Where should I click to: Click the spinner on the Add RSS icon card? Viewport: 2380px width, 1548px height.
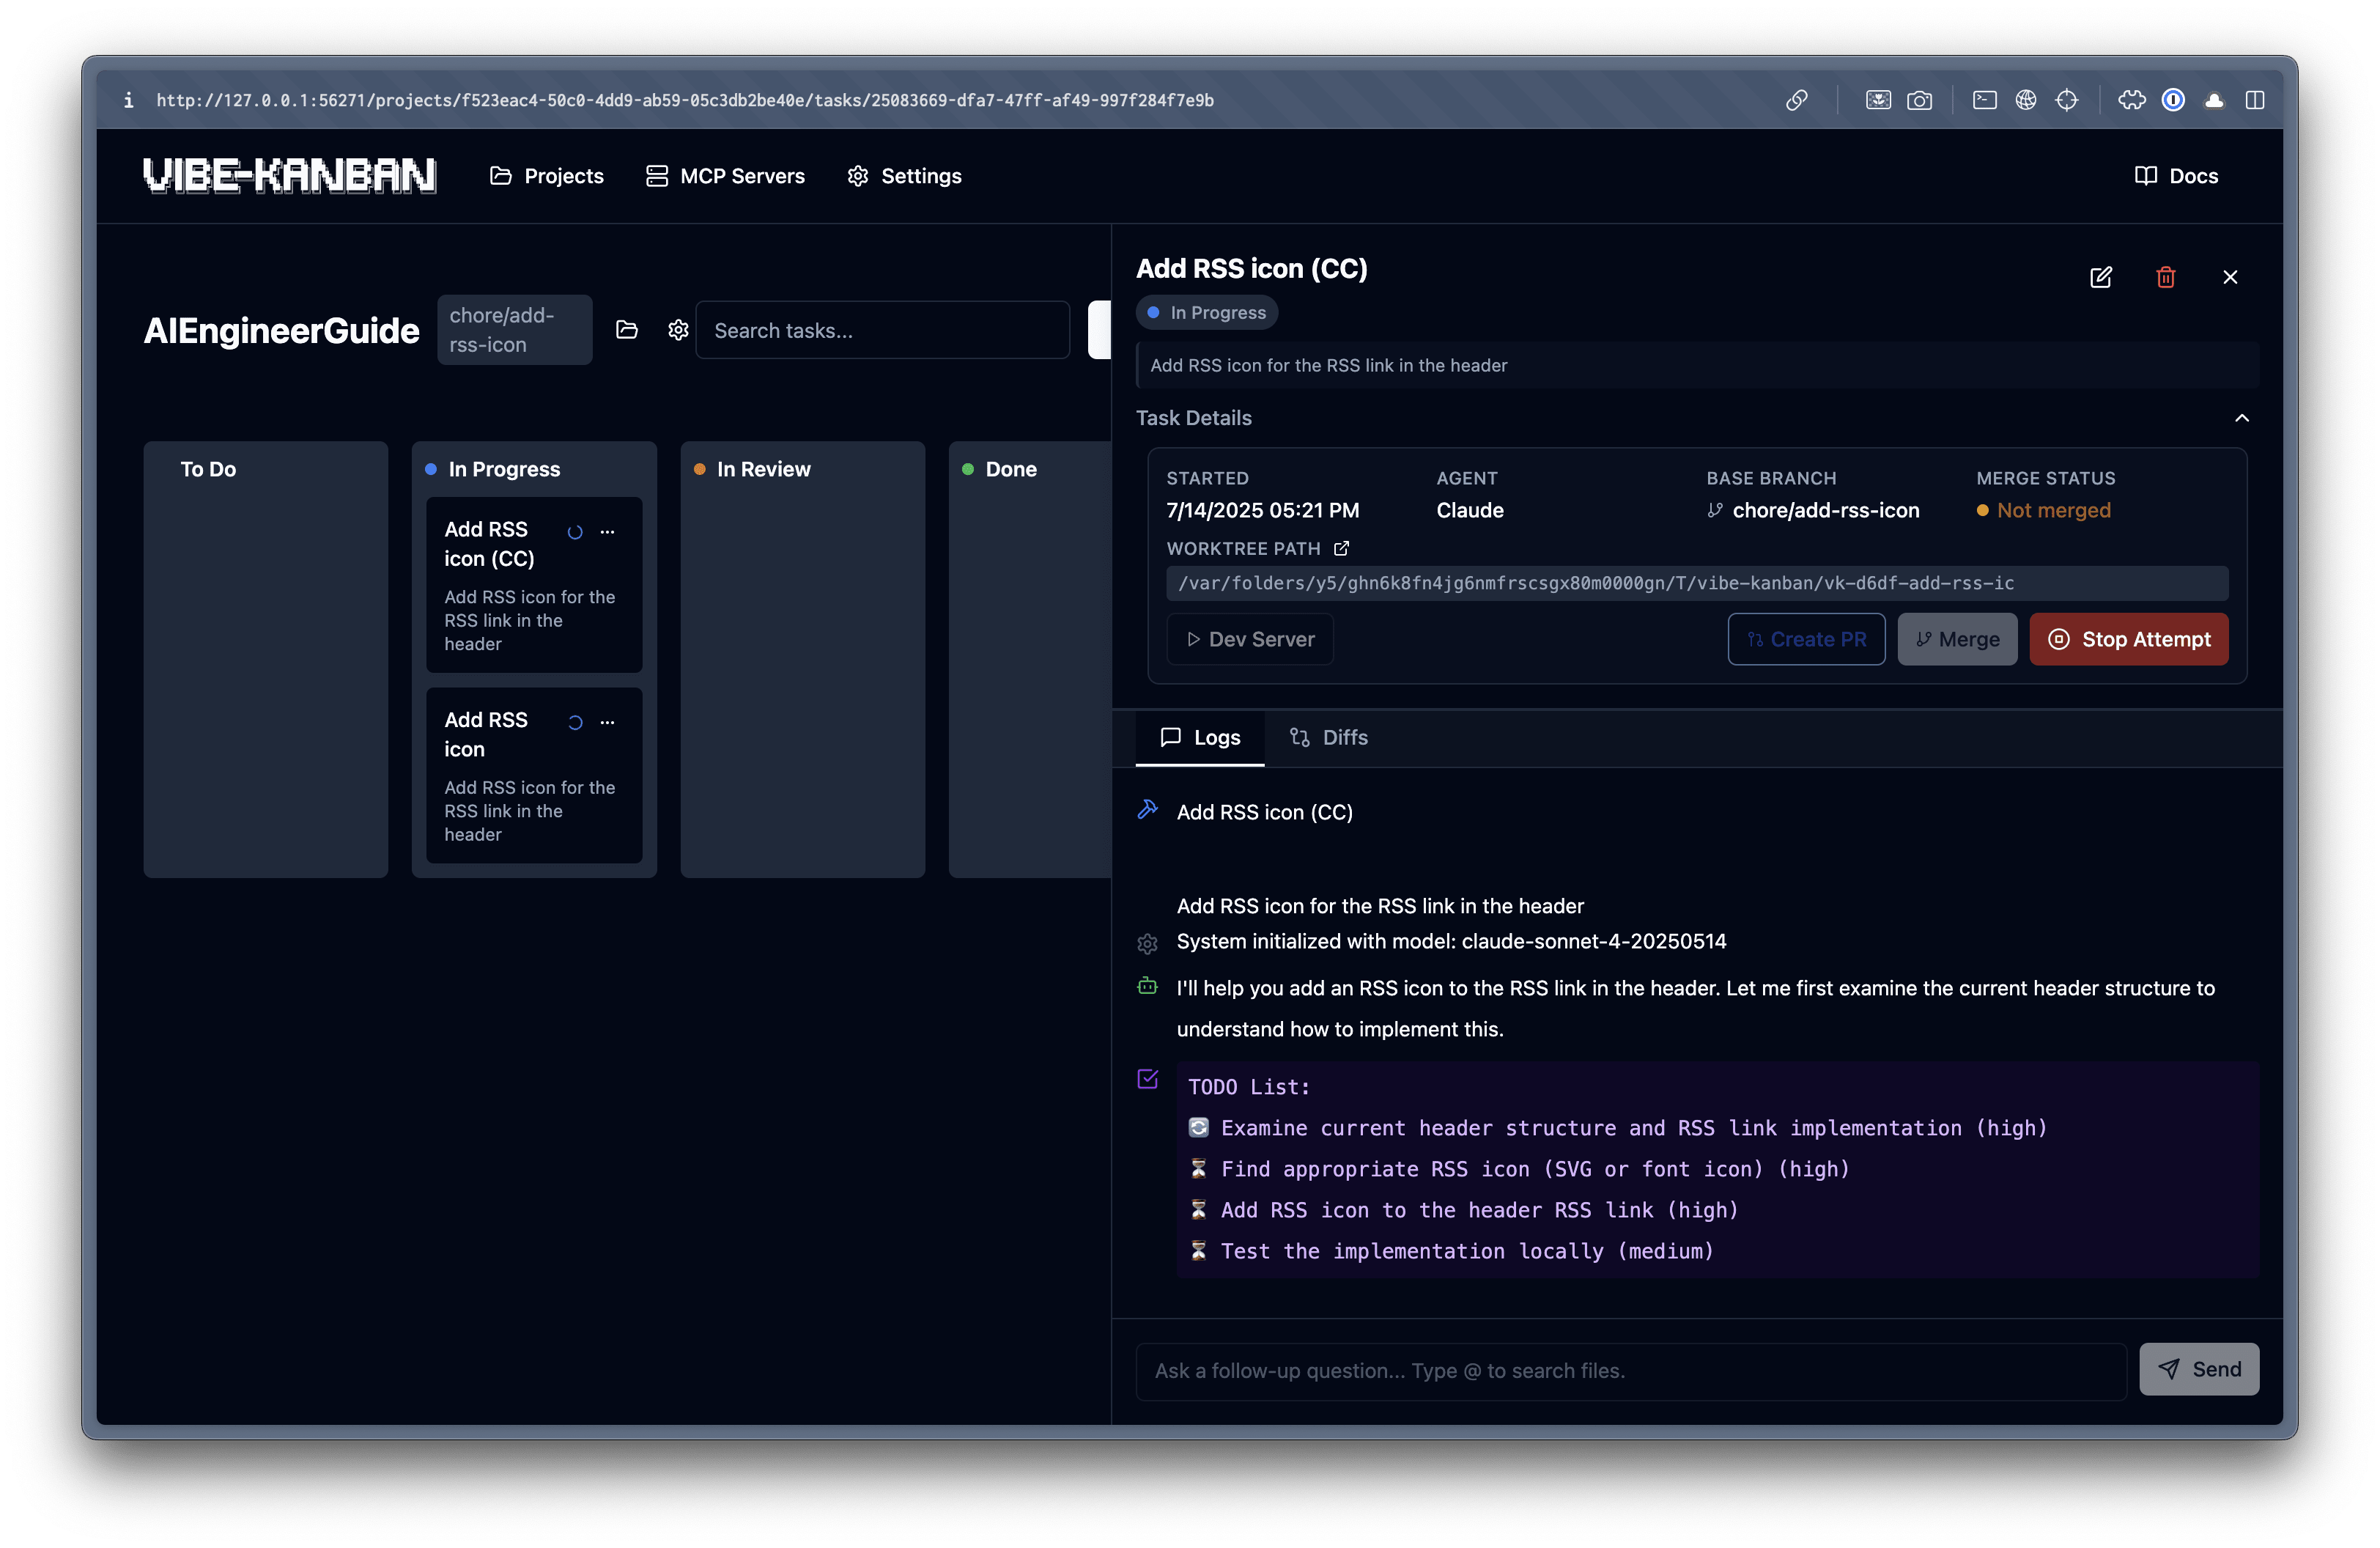coord(575,722)
